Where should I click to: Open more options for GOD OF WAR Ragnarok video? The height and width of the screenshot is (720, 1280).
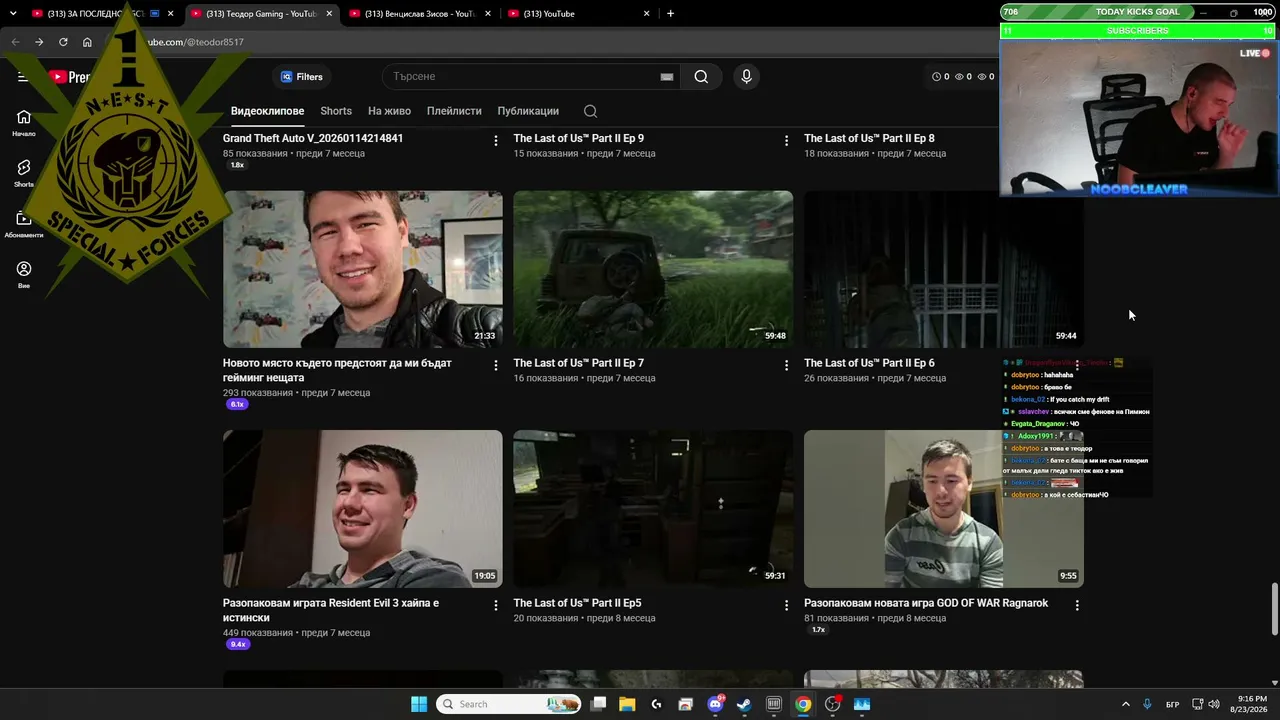pyautogui.click(x=1077, y=605)
